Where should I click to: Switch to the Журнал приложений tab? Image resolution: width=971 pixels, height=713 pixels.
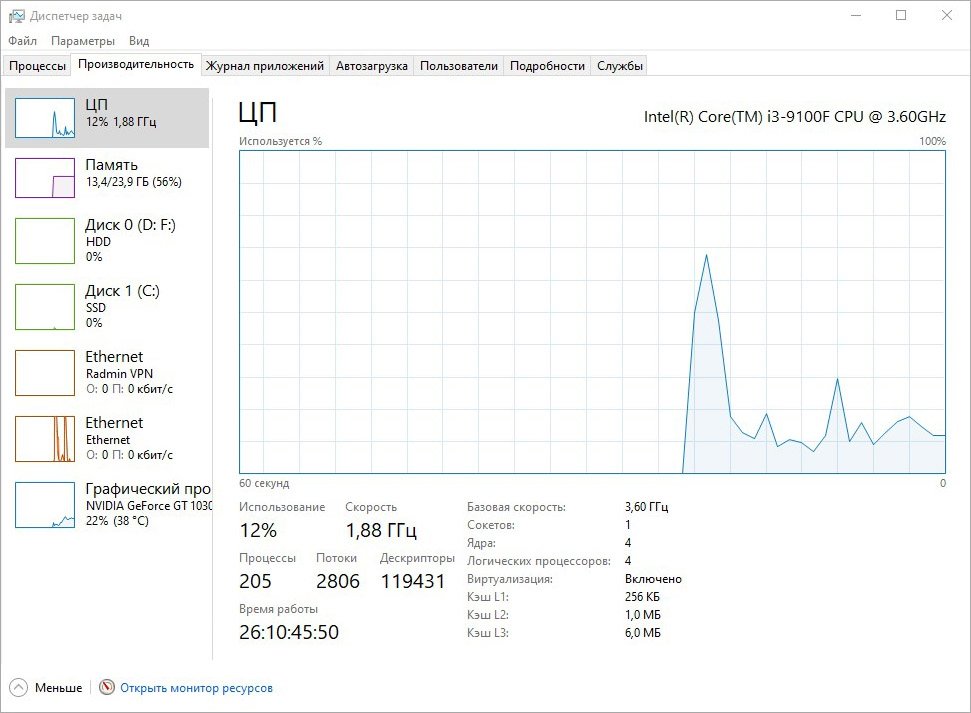point(265,66)
